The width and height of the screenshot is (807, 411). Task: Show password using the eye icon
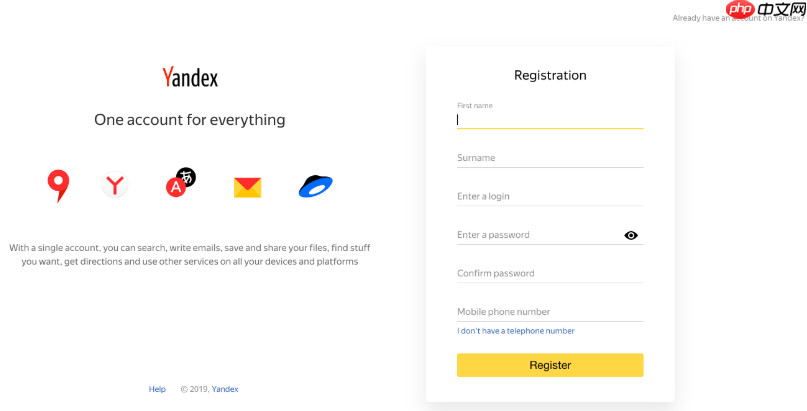click(x=631, y=235)
